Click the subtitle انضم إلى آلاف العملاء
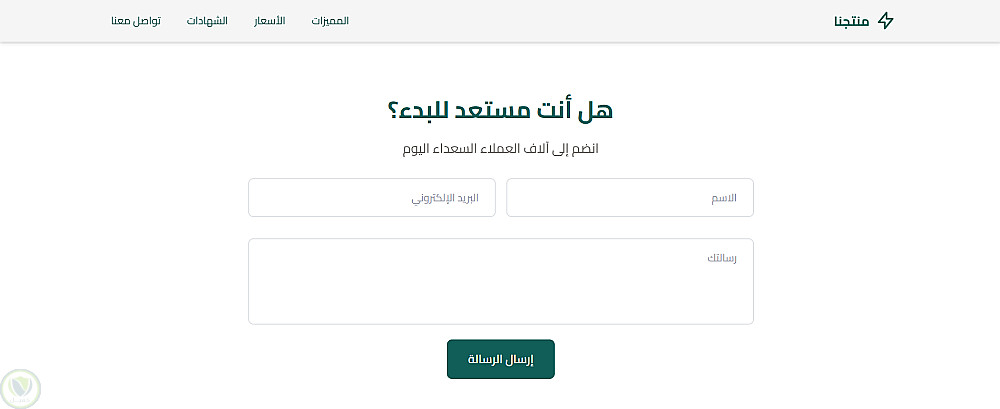 pos(500,149)
